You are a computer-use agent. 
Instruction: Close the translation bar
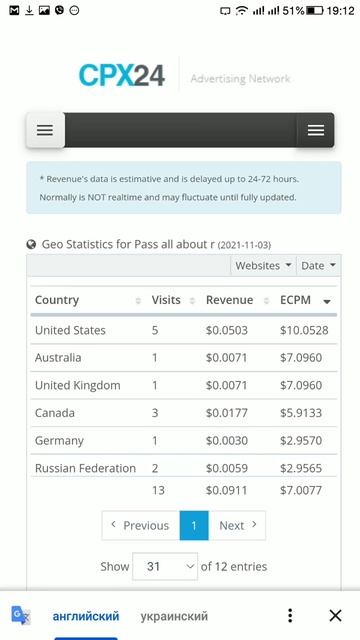(336, 616)
